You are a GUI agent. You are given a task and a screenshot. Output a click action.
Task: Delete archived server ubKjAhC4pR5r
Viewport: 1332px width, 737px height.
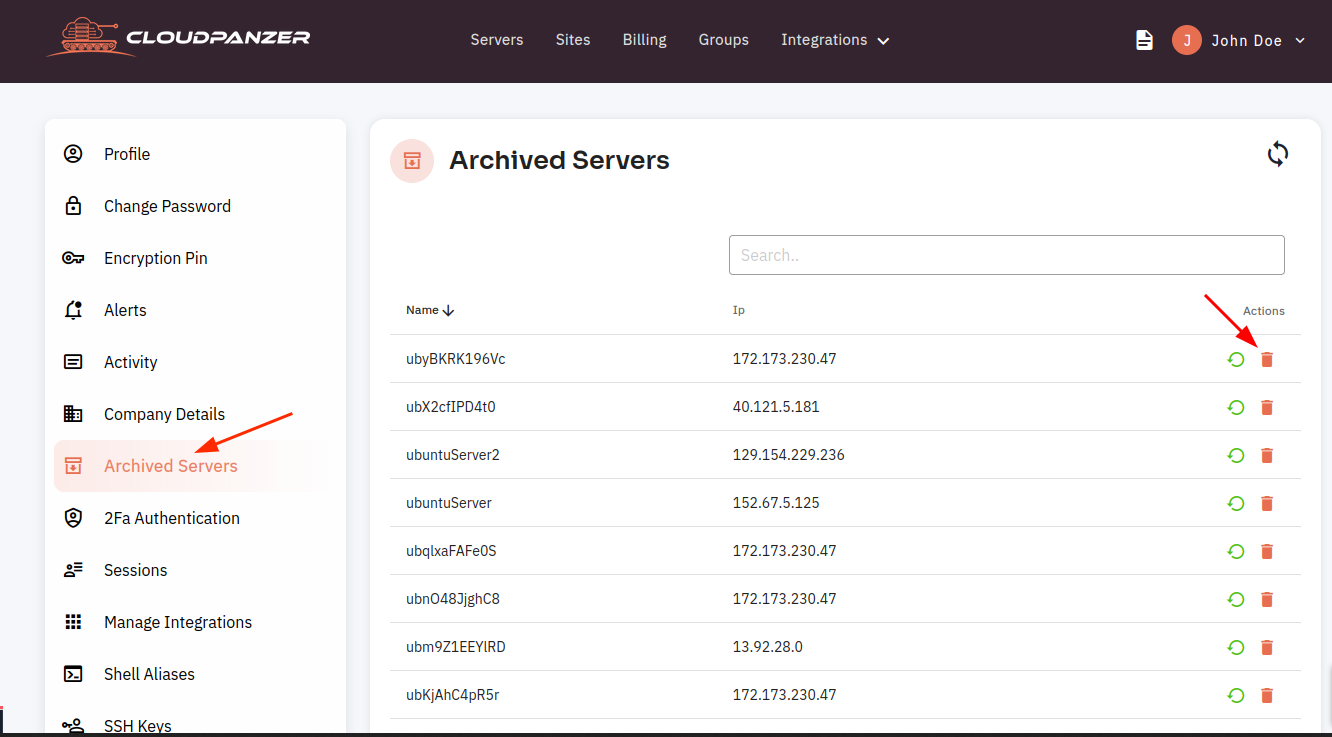click(1267, 695)
